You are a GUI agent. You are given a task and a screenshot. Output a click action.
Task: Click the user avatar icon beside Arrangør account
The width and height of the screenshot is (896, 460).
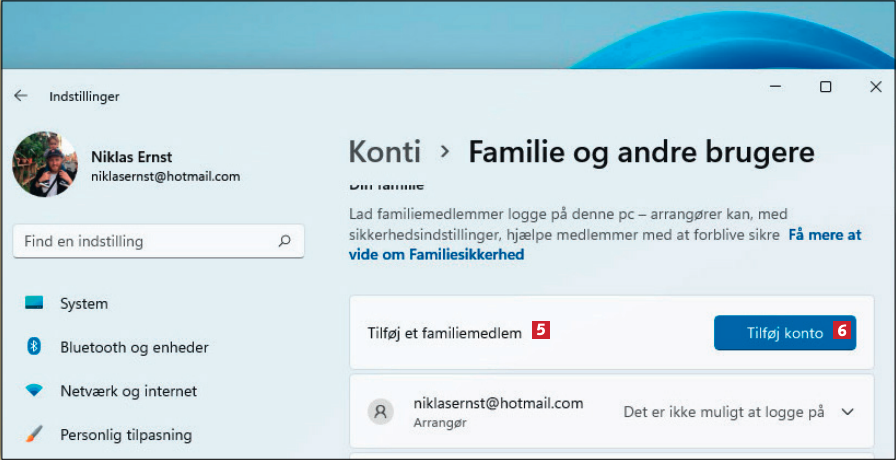click(x=380, y=411)
